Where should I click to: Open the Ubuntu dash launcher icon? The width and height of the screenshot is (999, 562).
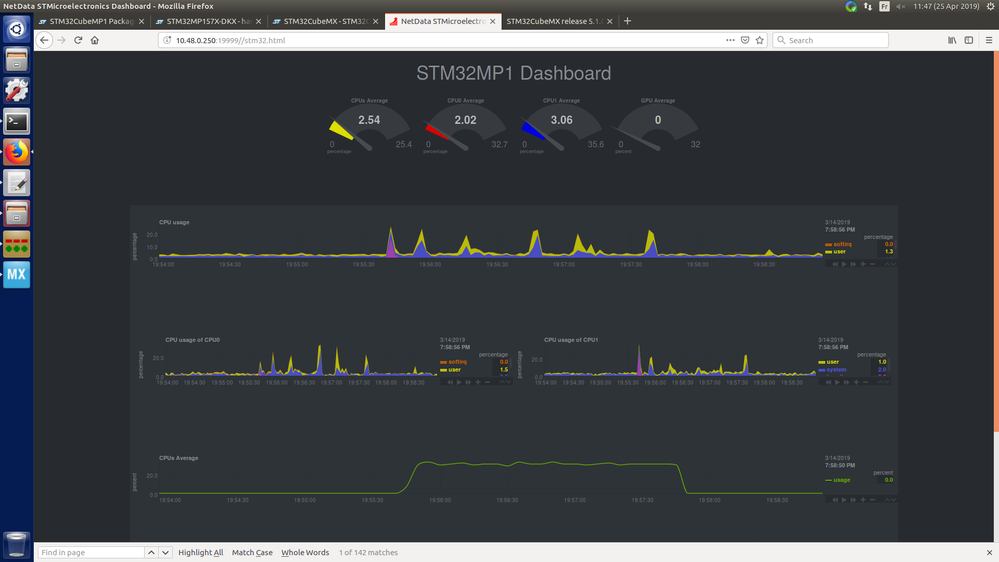[17, 29]
